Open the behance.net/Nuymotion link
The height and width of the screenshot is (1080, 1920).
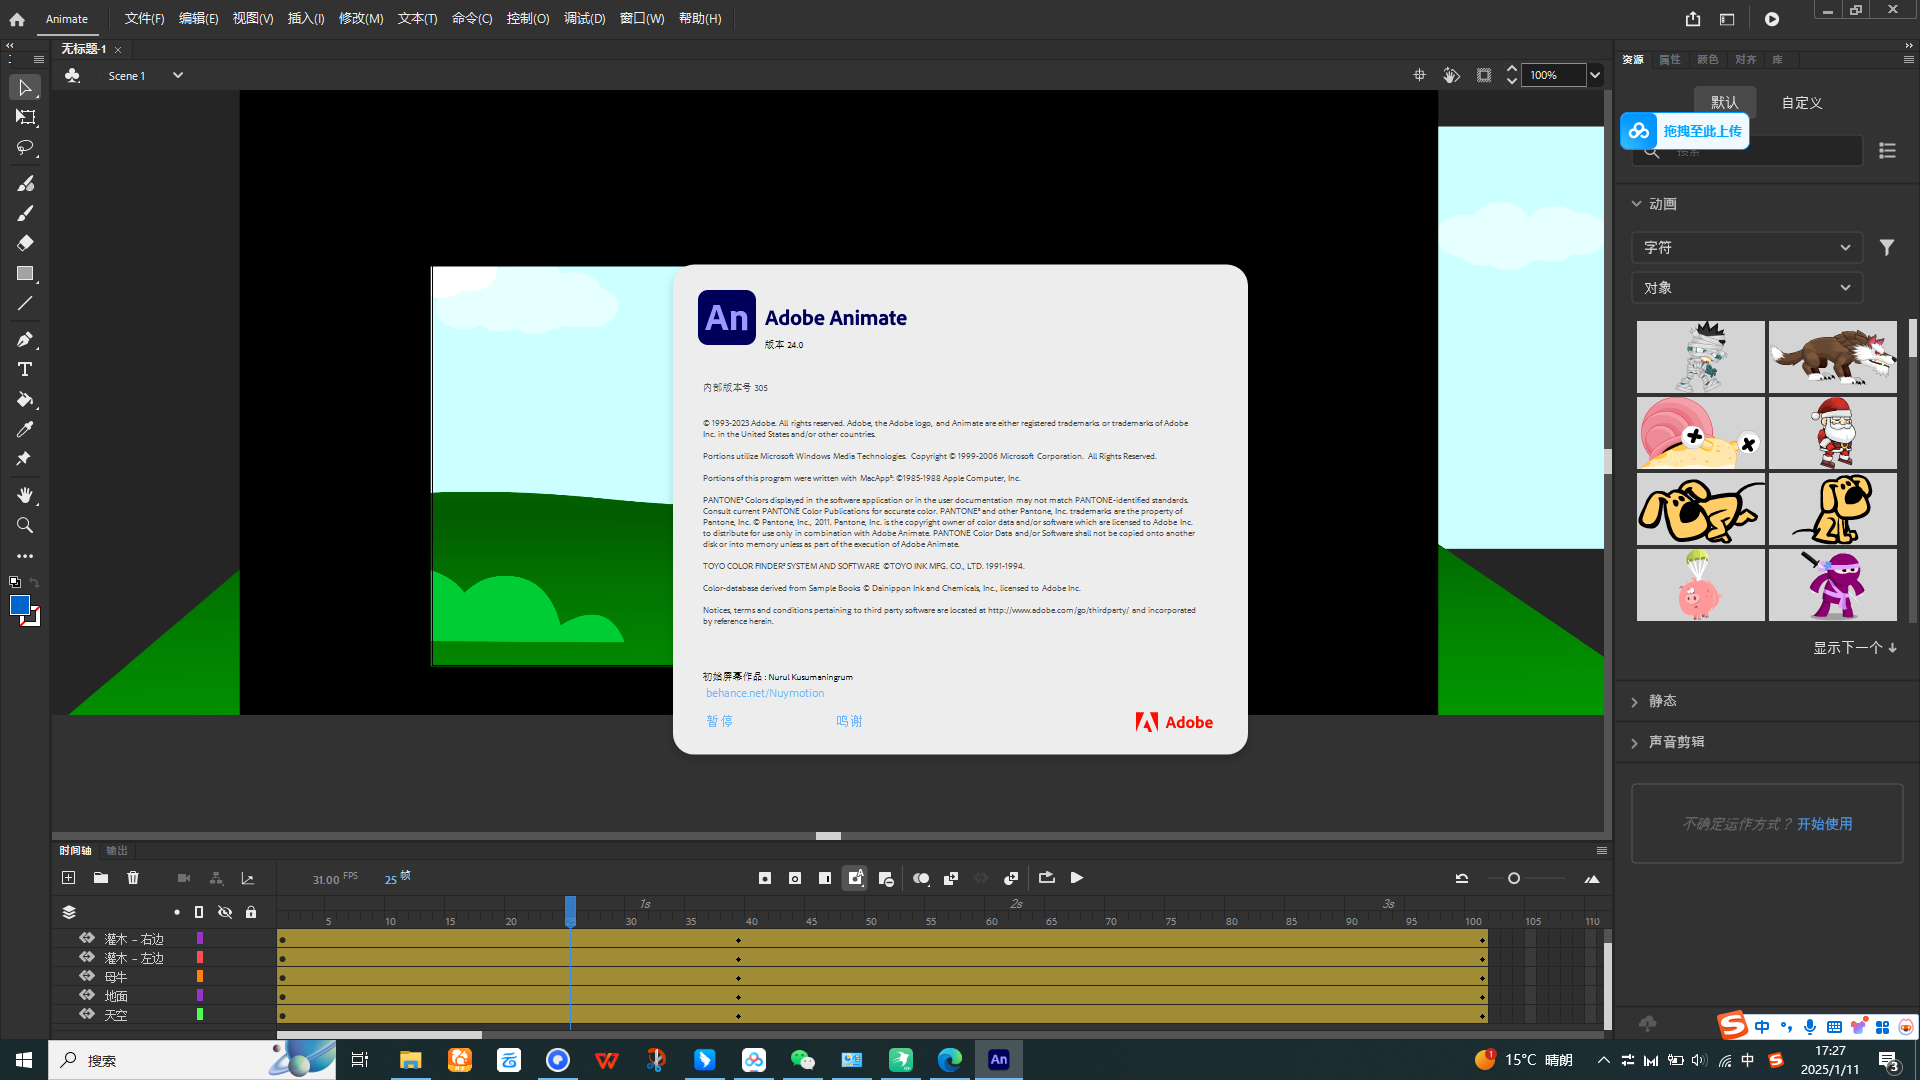click(x=765, y=693)
